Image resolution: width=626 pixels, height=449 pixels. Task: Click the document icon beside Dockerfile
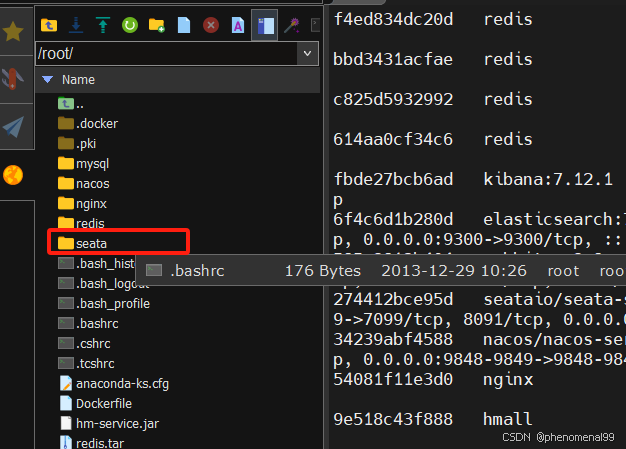coord(66,403)
